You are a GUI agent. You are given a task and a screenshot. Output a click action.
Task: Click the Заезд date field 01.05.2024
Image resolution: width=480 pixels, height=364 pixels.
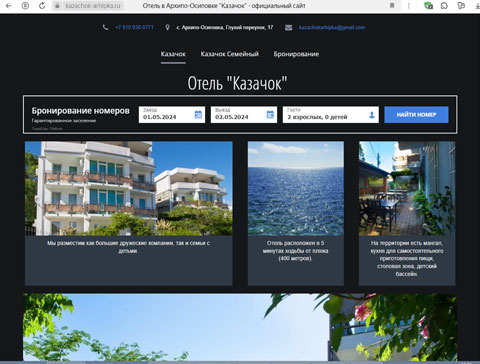point(172,115)
